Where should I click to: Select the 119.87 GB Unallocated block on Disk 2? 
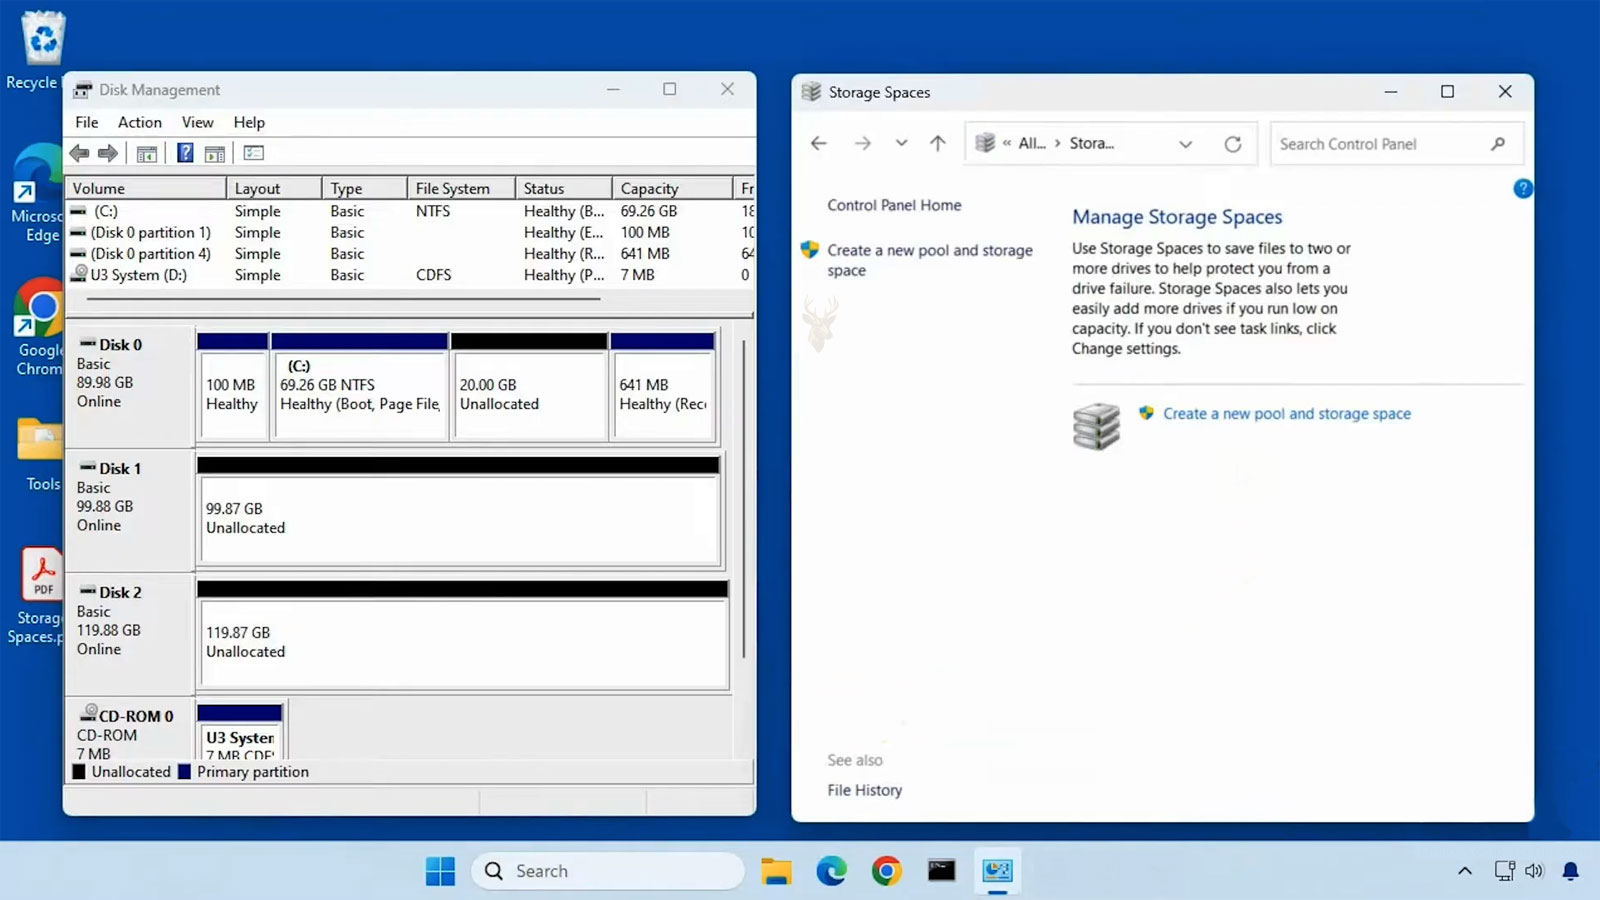tap(462, 642)
